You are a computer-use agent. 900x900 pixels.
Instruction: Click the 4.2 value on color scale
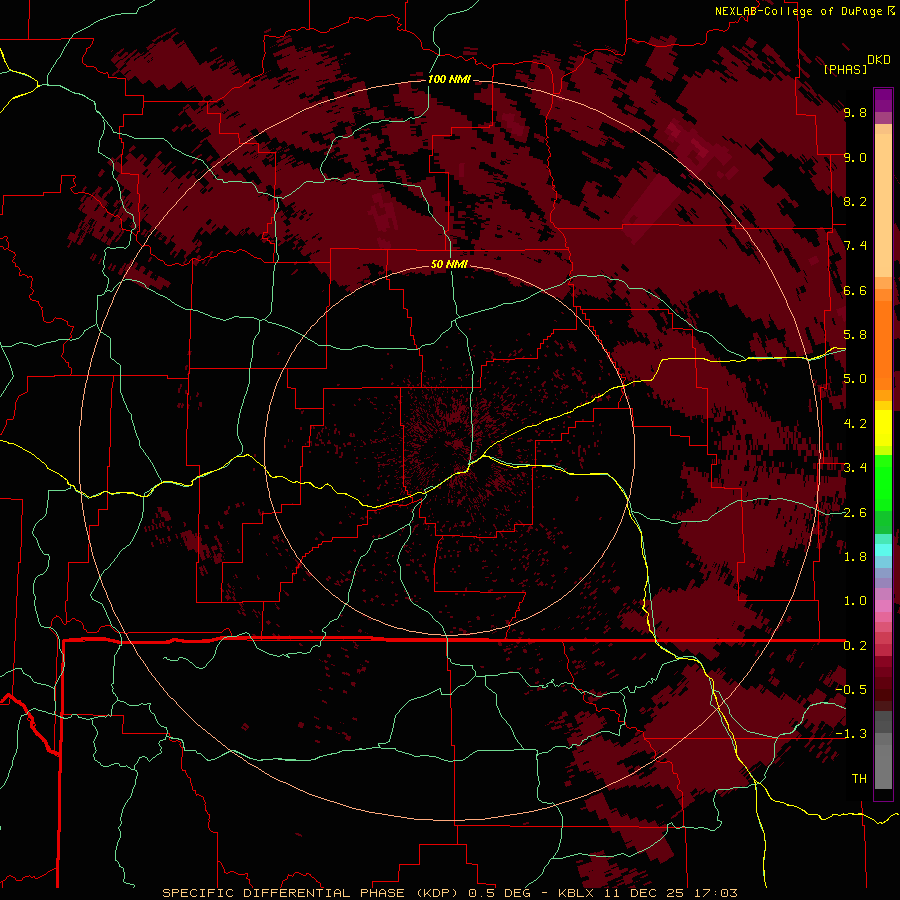855,424
